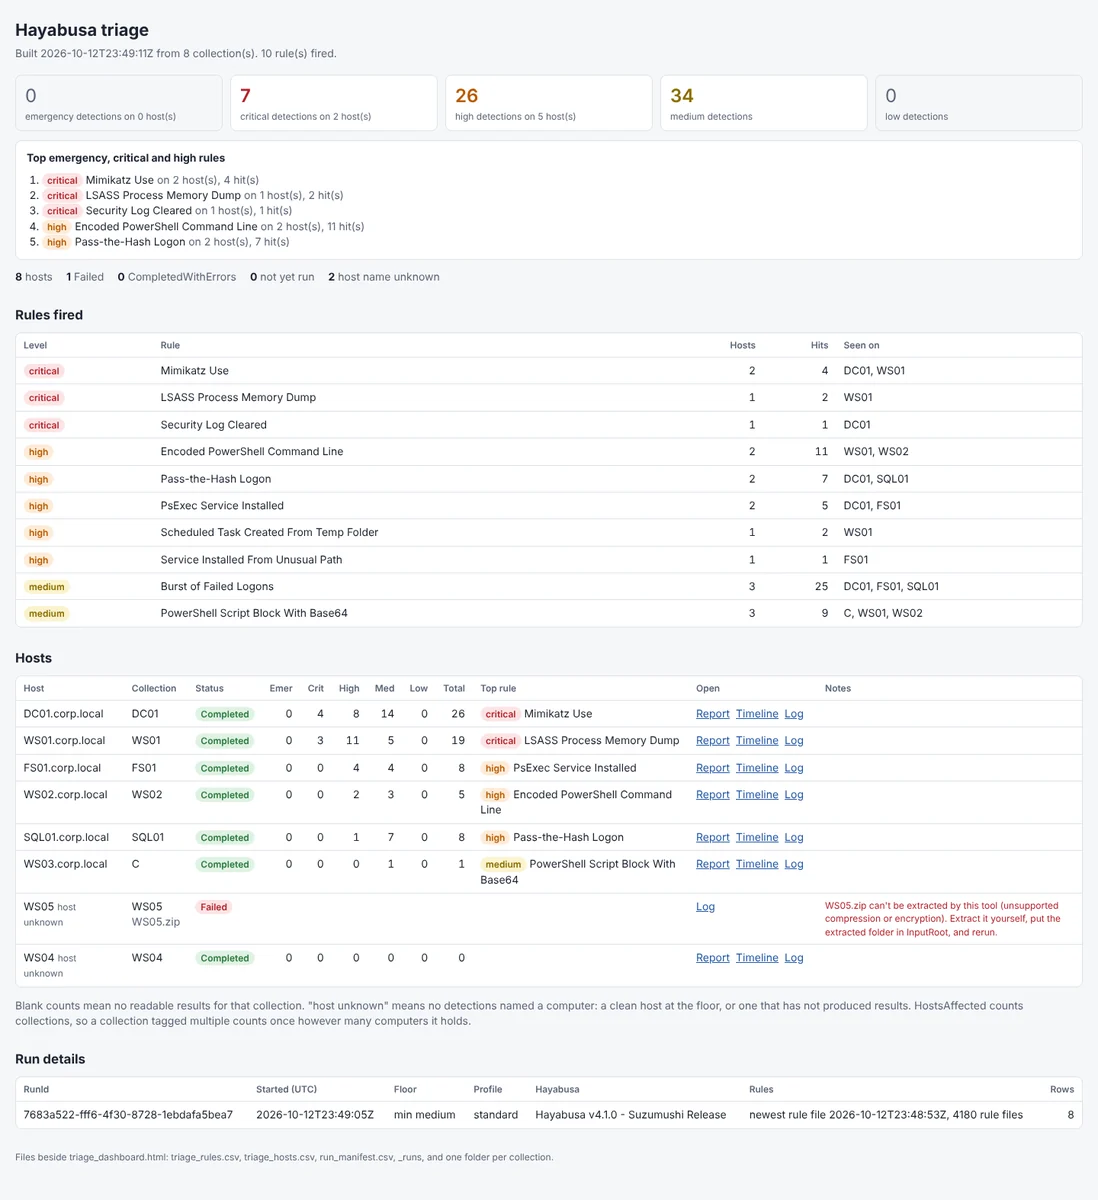Click the Failed status badge for WS05

[x=214, y=907]
